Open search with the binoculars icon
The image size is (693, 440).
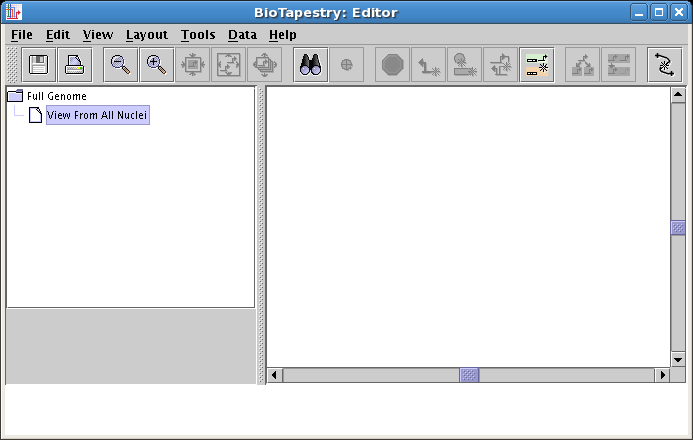[x=311, y=65]
